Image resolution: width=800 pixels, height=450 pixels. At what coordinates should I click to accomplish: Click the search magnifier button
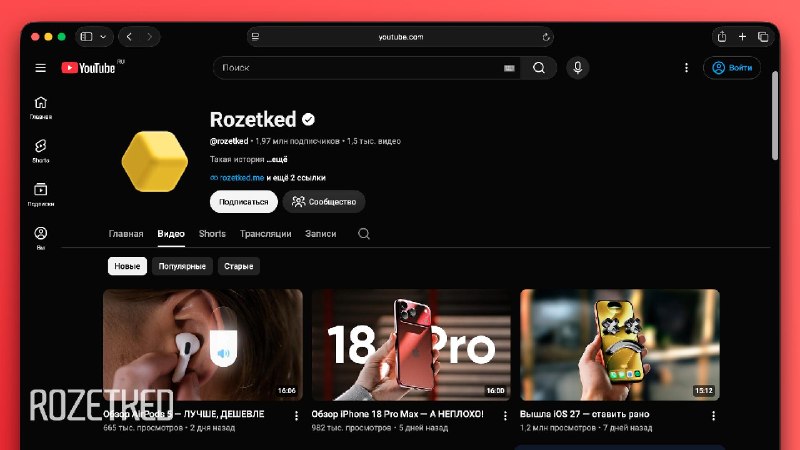539,68
